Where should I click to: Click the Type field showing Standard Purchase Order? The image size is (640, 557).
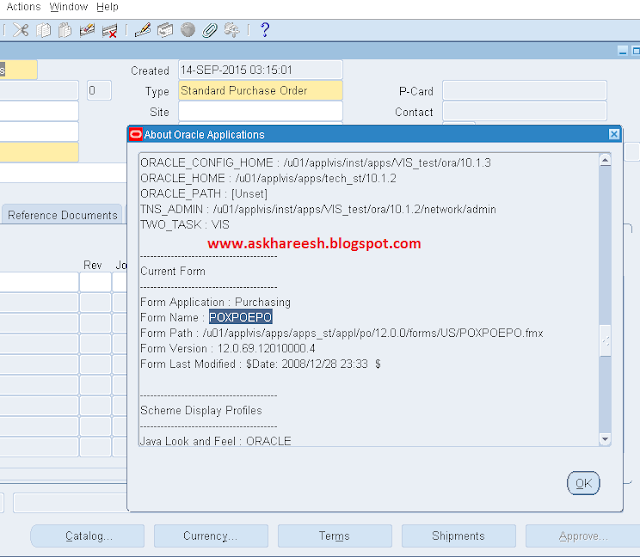point(260,91)
